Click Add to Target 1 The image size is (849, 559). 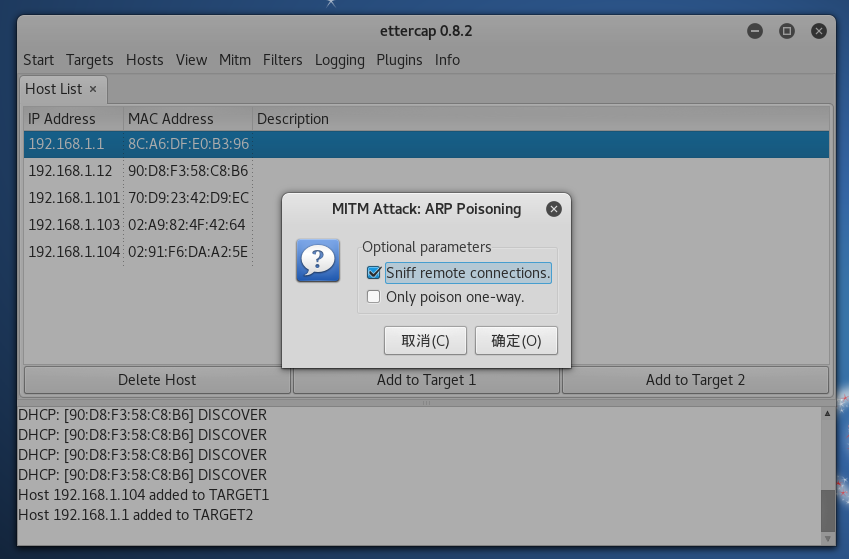pyautogui.click(x=426, y=380)
